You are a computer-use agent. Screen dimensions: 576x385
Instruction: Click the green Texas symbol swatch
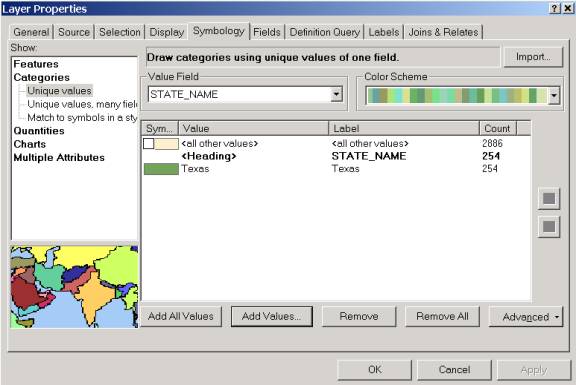coord(161,169)
